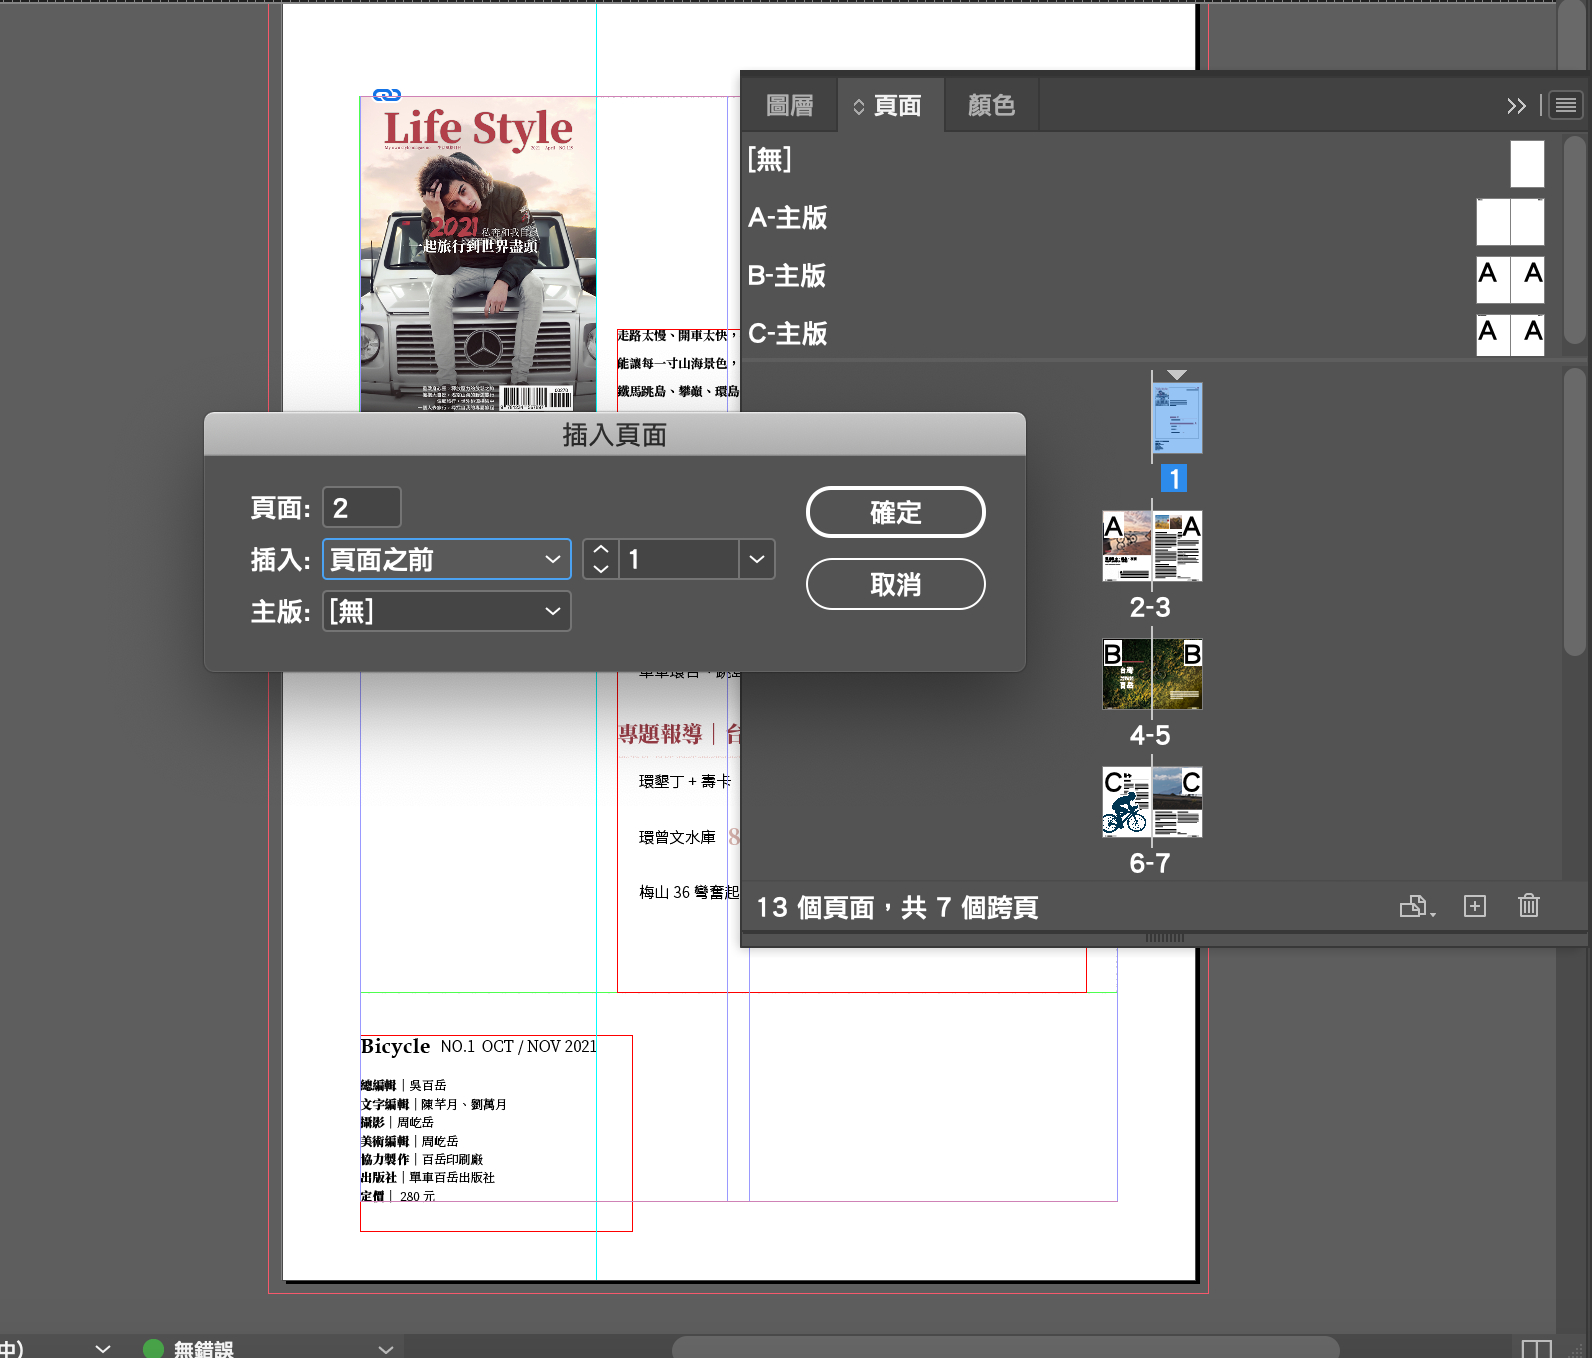The image size is (1592, 1358).
Task: Click the link badge on cover image
Action: click(x=387, y=95)
